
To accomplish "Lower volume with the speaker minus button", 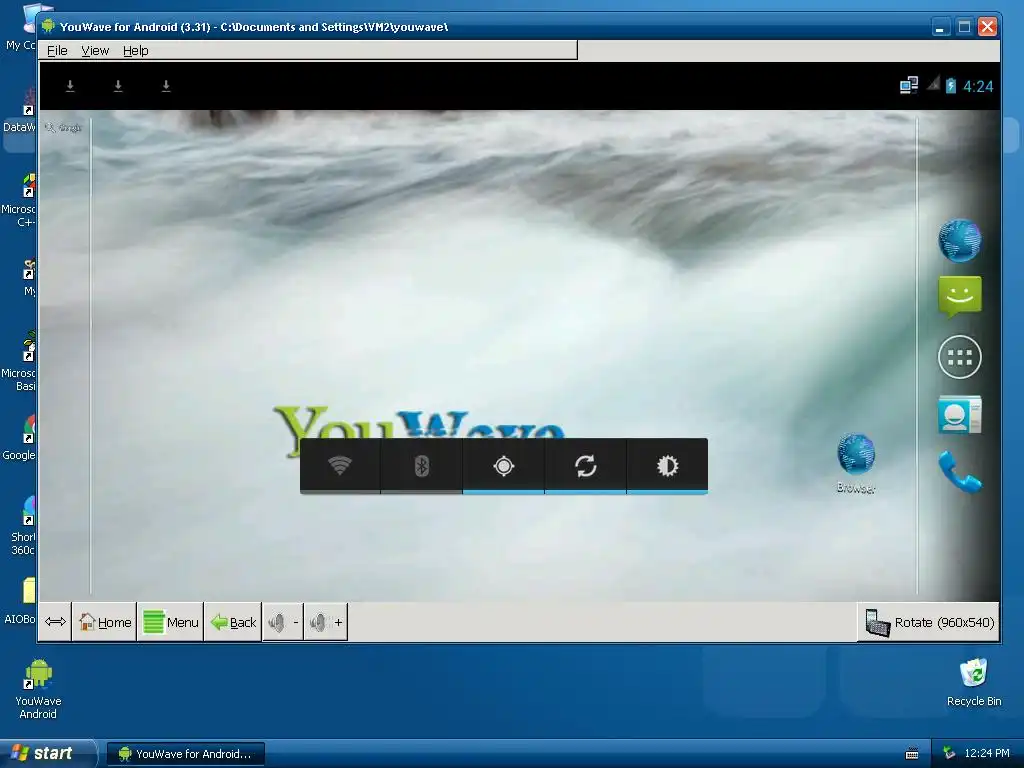I will 283,622.
